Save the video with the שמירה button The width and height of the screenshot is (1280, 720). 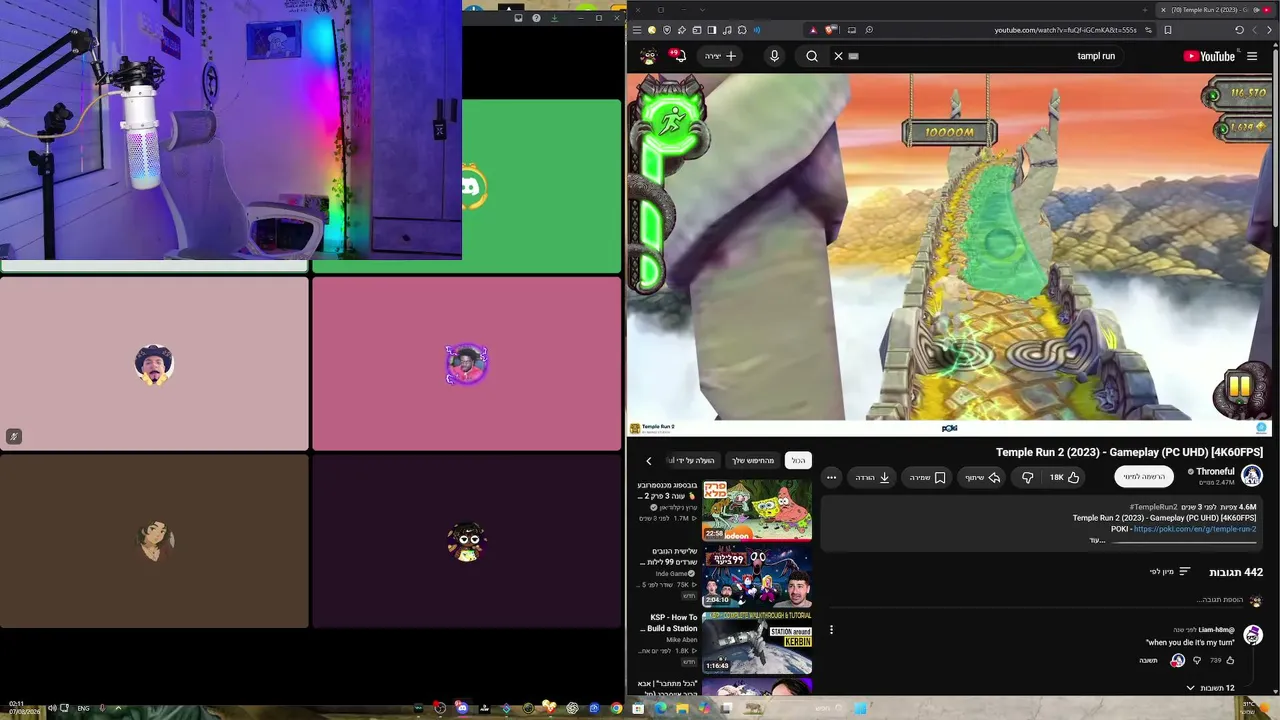pos(927,478)
